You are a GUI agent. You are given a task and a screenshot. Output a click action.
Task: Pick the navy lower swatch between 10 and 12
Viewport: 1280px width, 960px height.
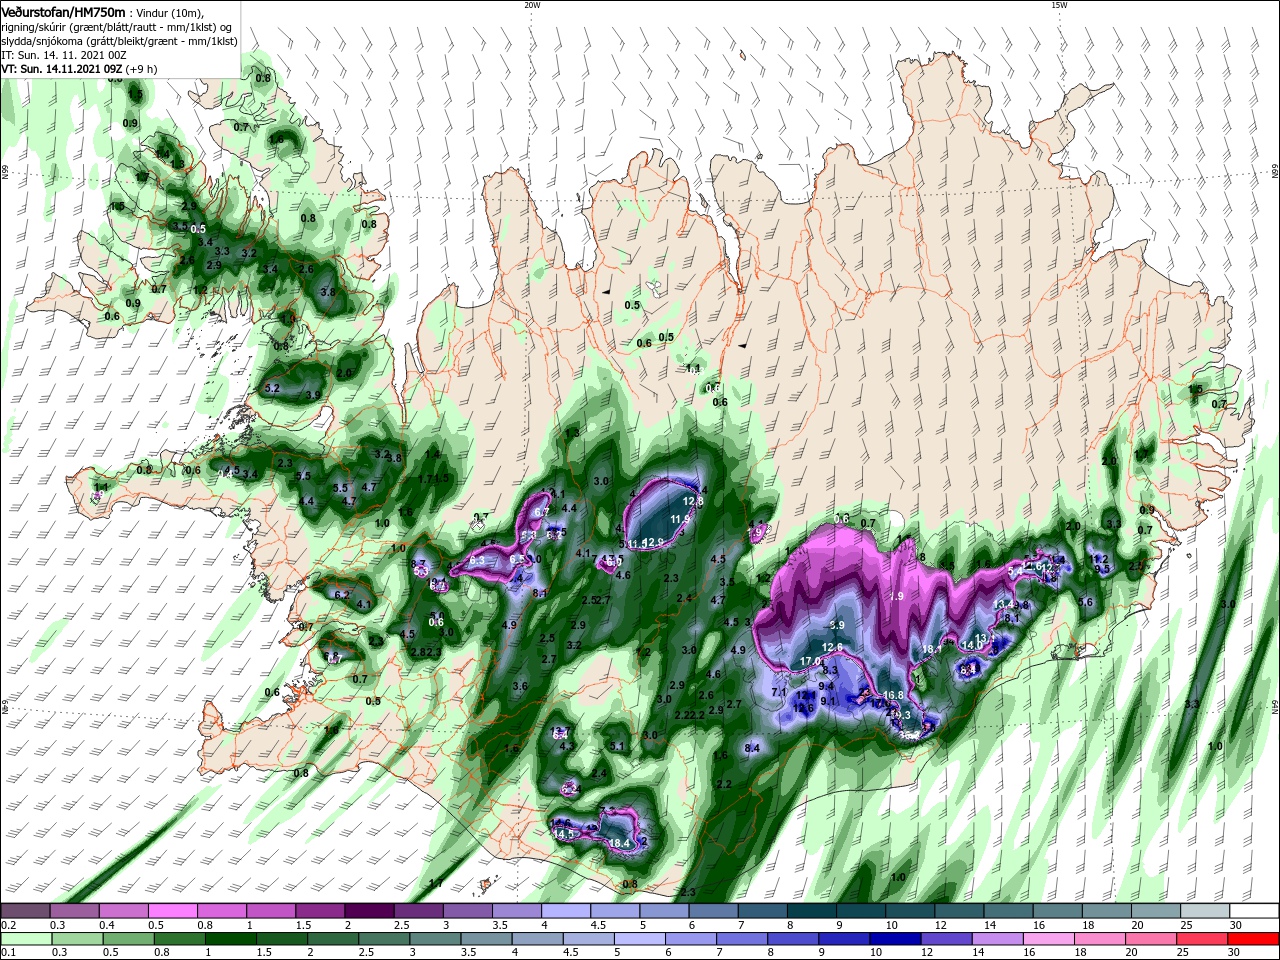click(894, 939)
